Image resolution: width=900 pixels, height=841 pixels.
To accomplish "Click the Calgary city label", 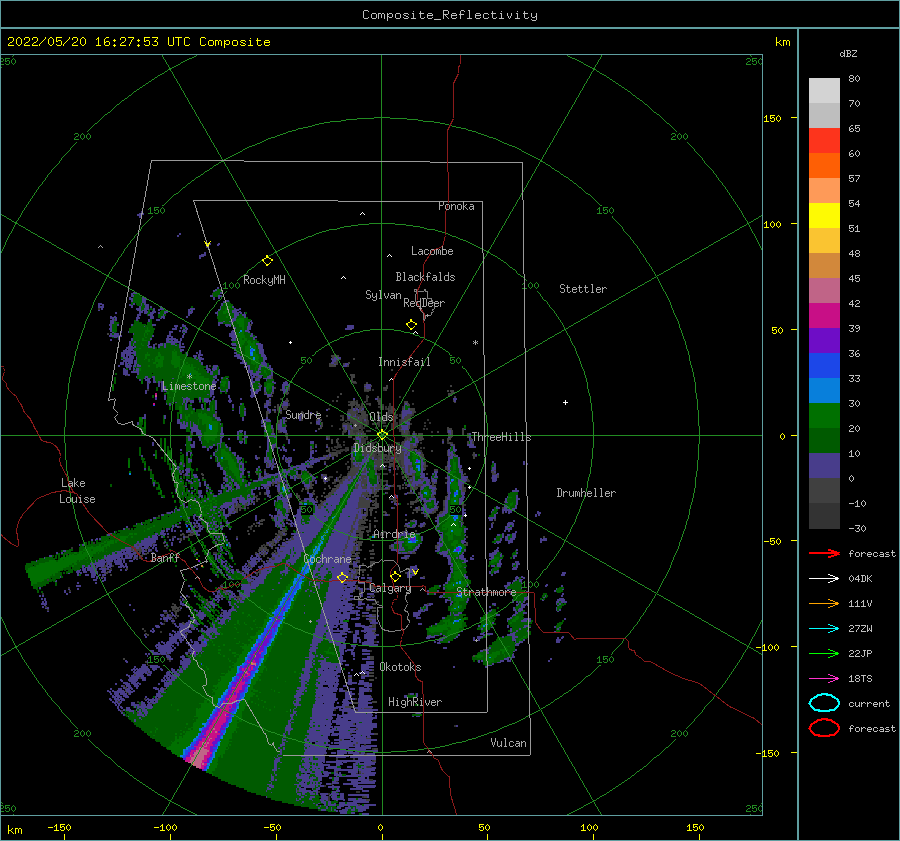I will 390,588.
